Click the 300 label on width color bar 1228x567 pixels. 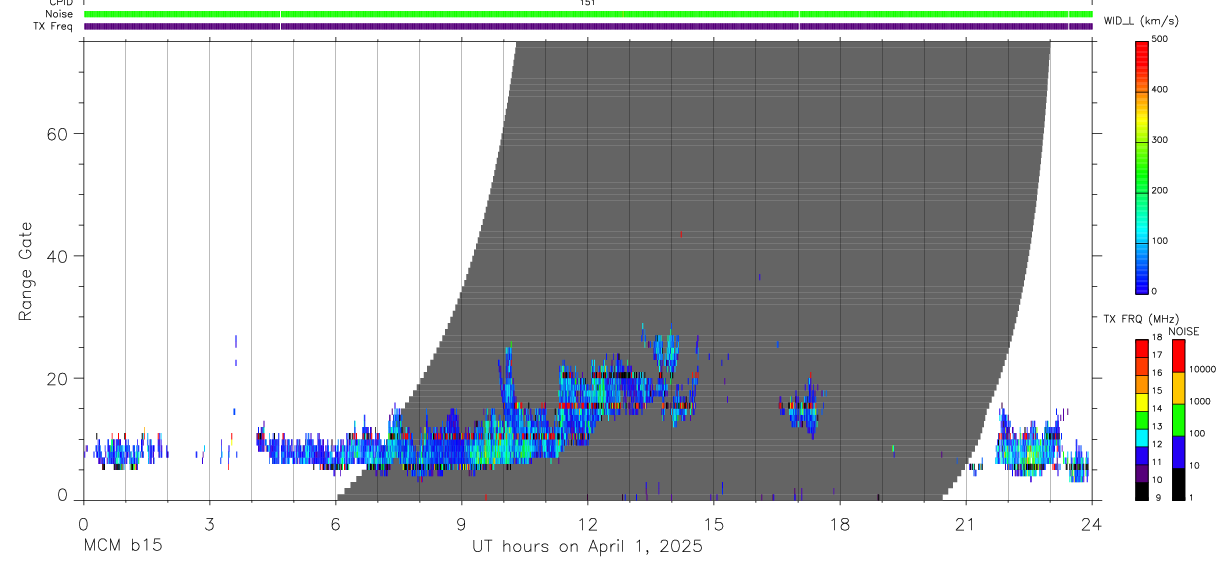[1160, 140]
